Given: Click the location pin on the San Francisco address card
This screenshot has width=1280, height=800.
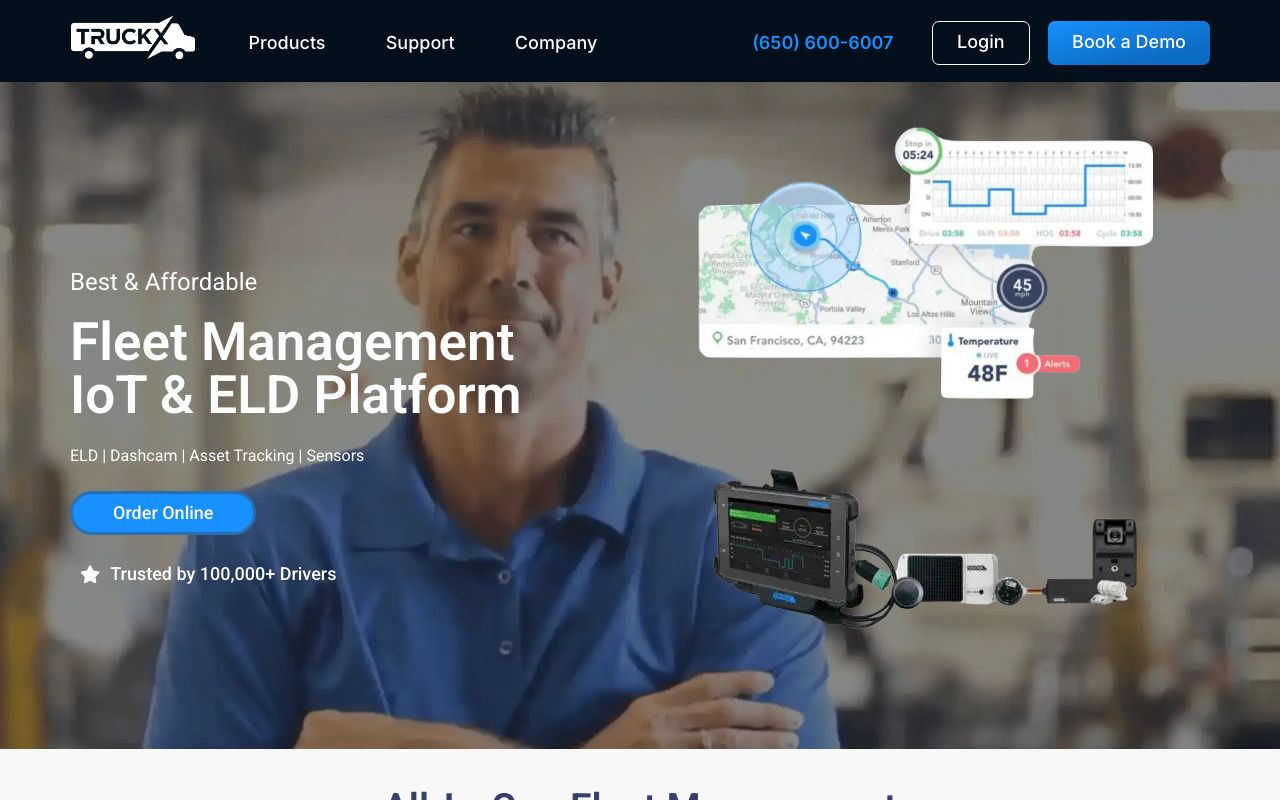Looking at the screenshot, I should click(x=718, y=340).
